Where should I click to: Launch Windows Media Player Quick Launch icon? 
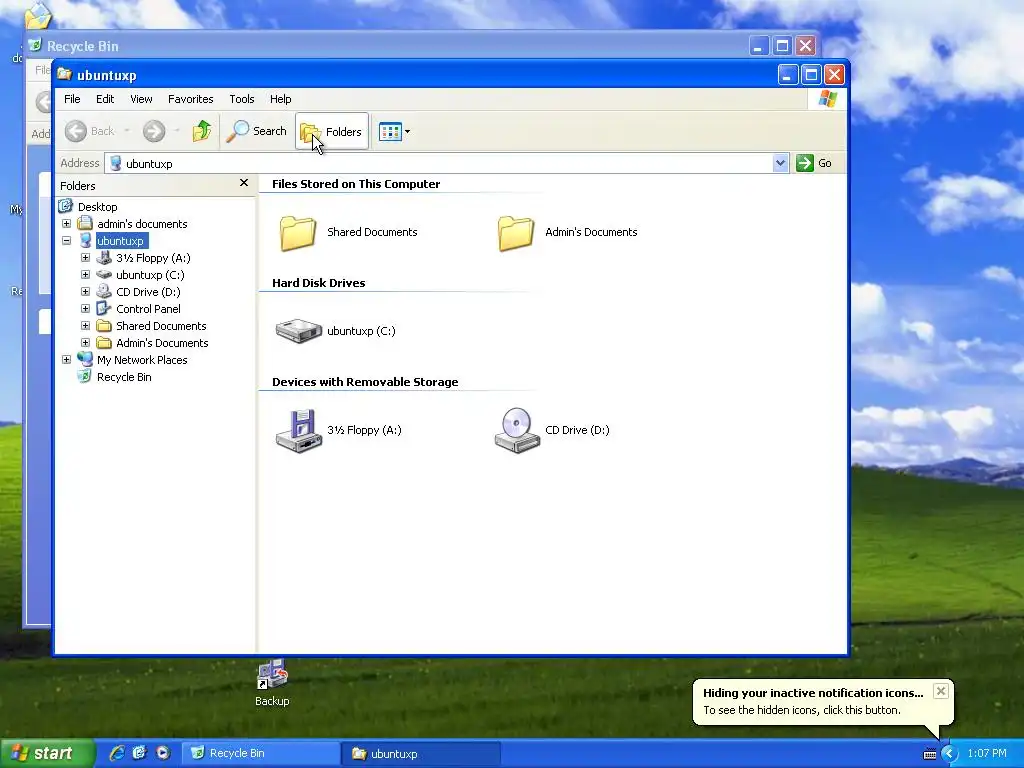coord(163,753)
